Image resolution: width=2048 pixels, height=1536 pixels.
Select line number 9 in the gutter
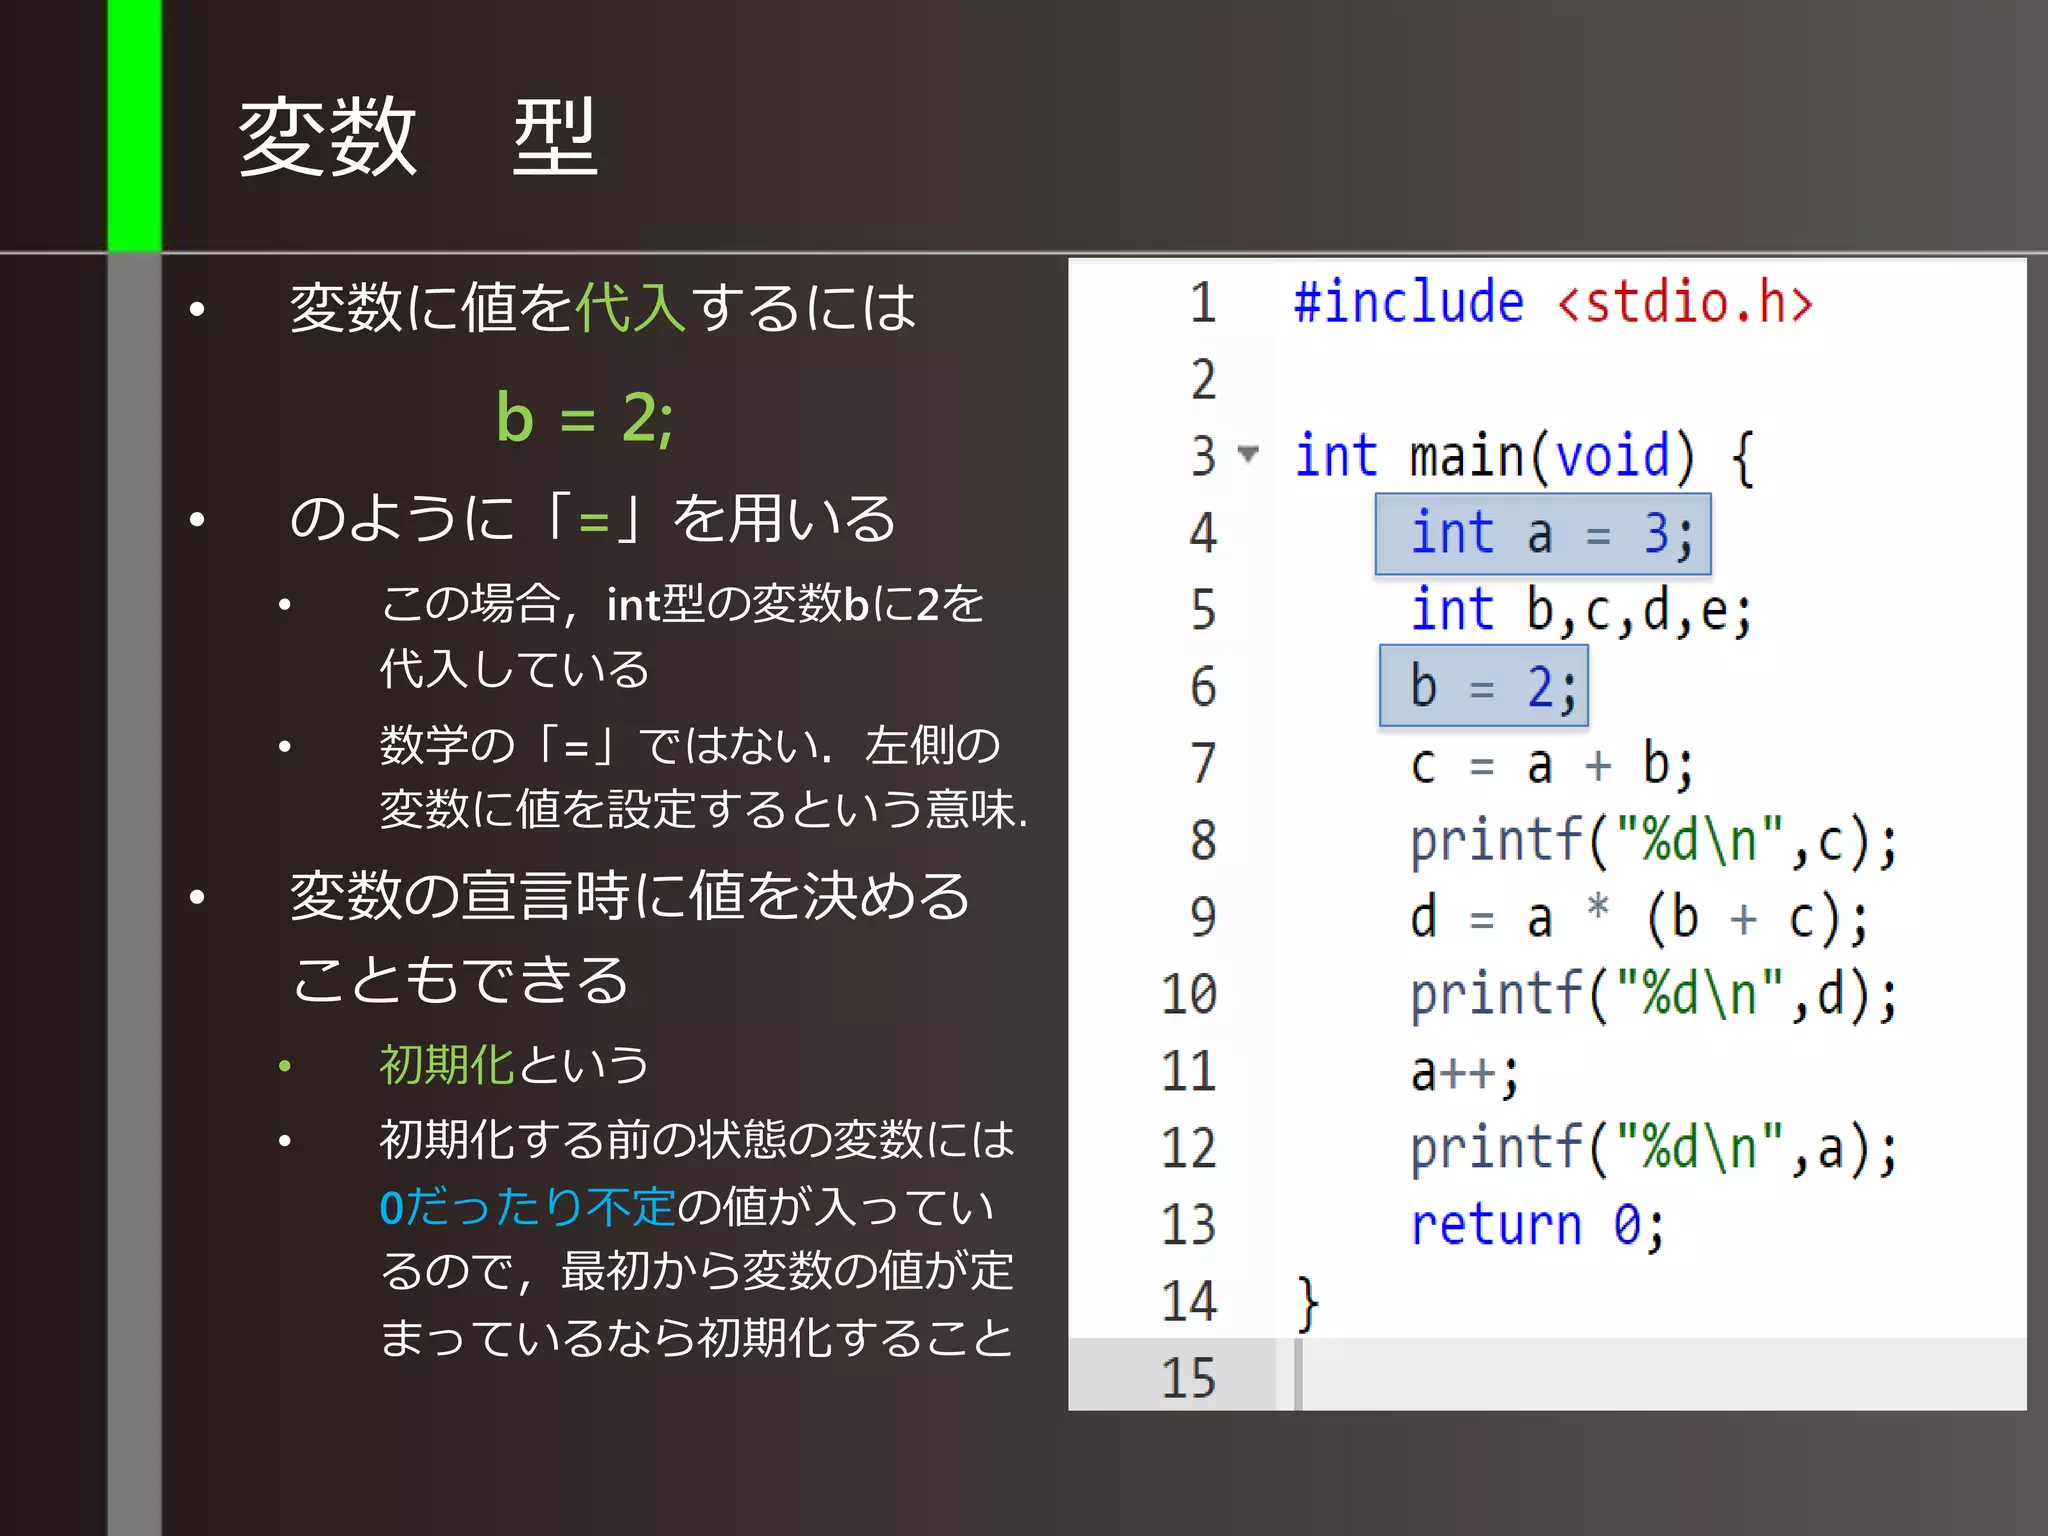pyautogui.click(x=1203, y=917)
